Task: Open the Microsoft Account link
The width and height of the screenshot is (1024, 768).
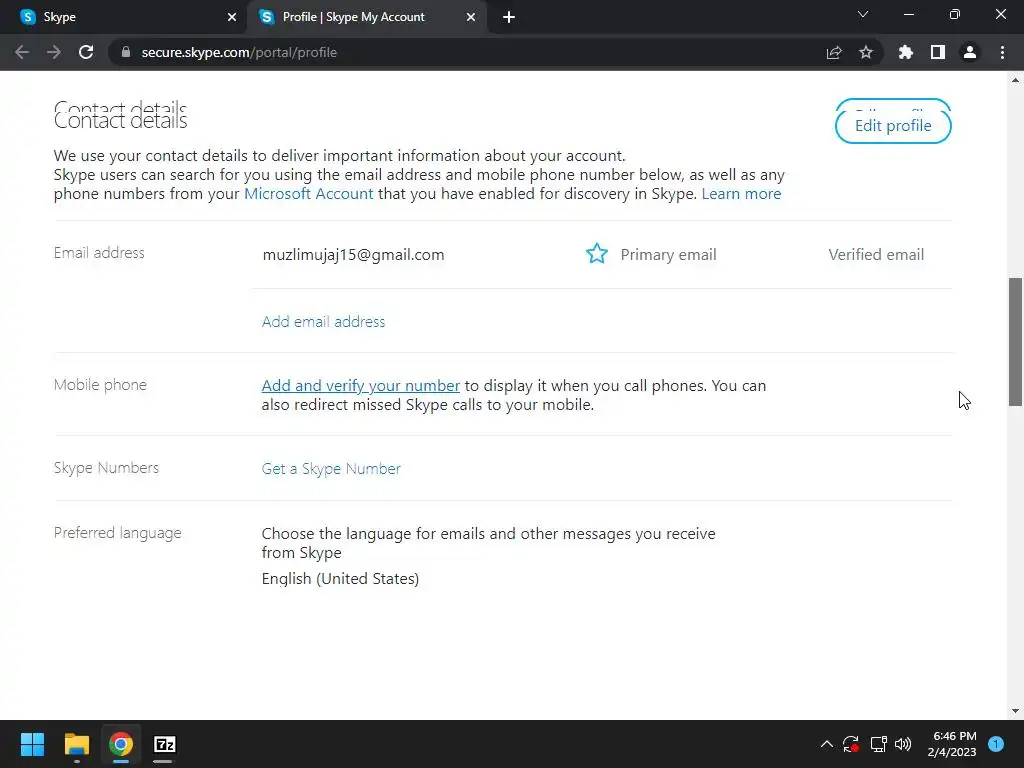Action: 308,194
